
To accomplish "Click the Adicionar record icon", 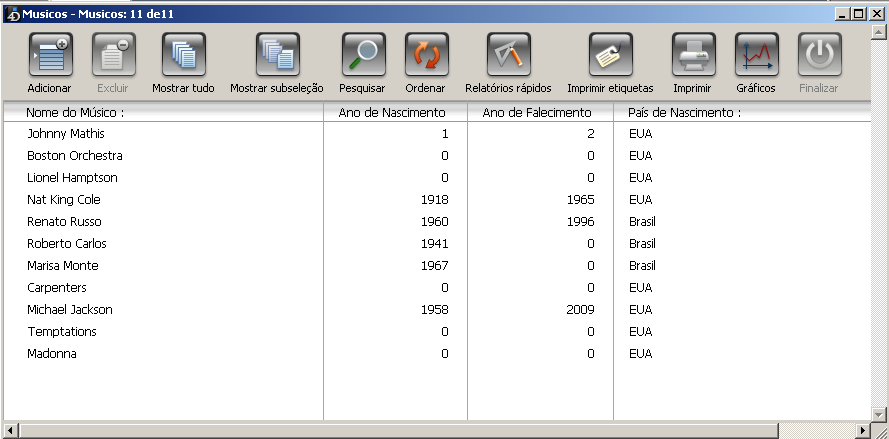I will (49, 55).
